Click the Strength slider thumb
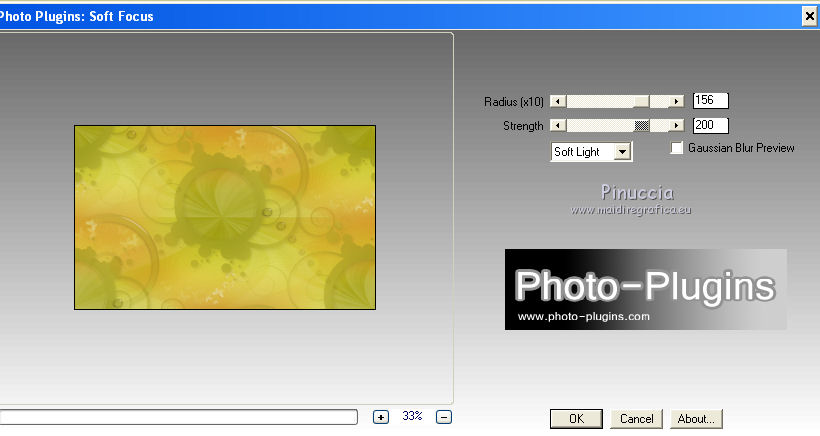 [x=642, y=125]
